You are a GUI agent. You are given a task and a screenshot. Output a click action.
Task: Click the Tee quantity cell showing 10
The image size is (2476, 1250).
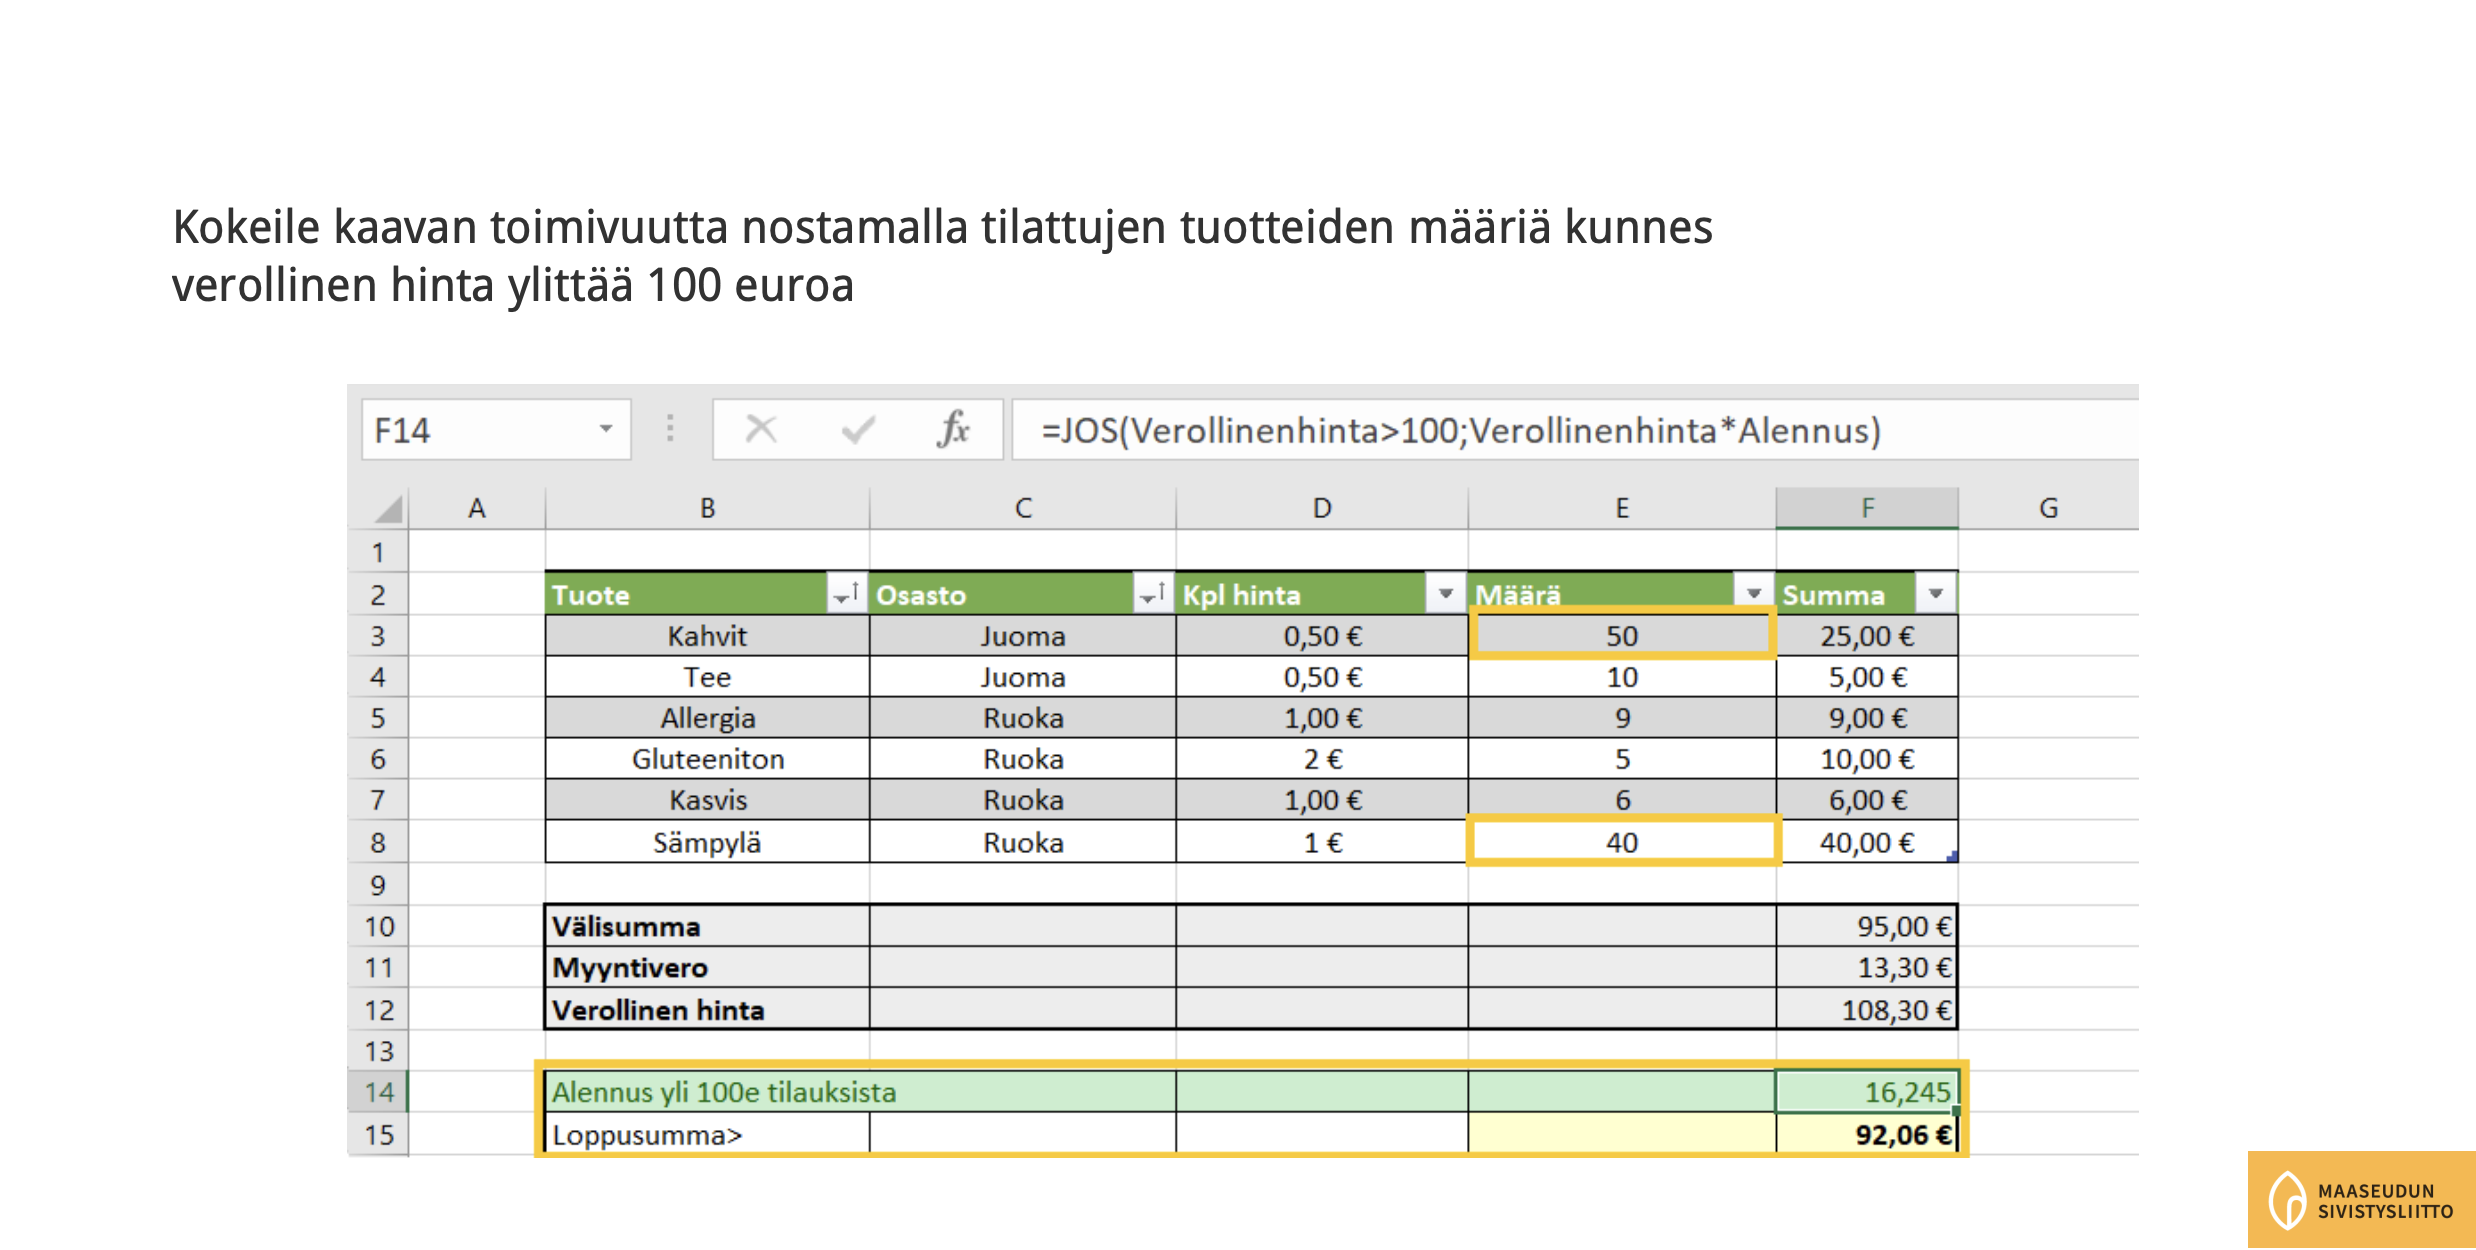coord(1622,677)
